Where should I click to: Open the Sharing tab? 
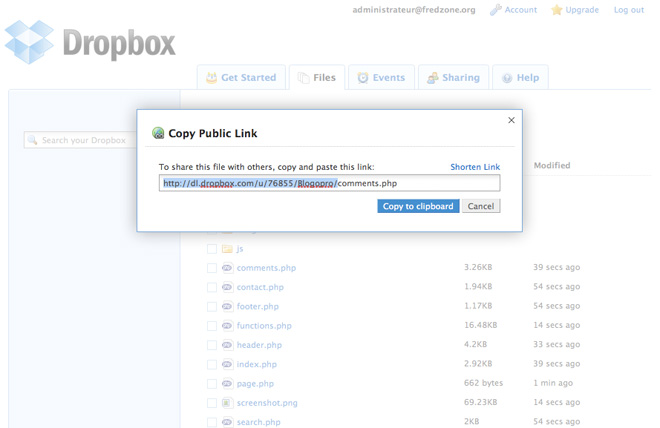[453, 77]
